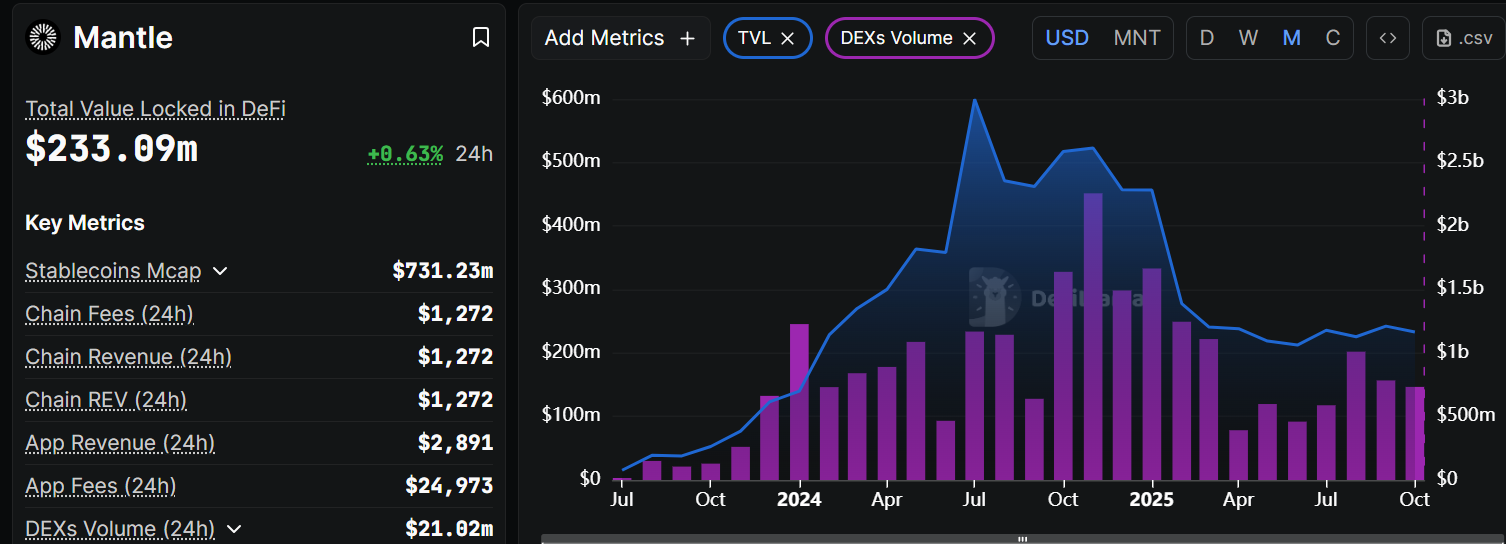Remove the DEXs Volume metric chip
1506x544 pixels.
tap(969, 38)
